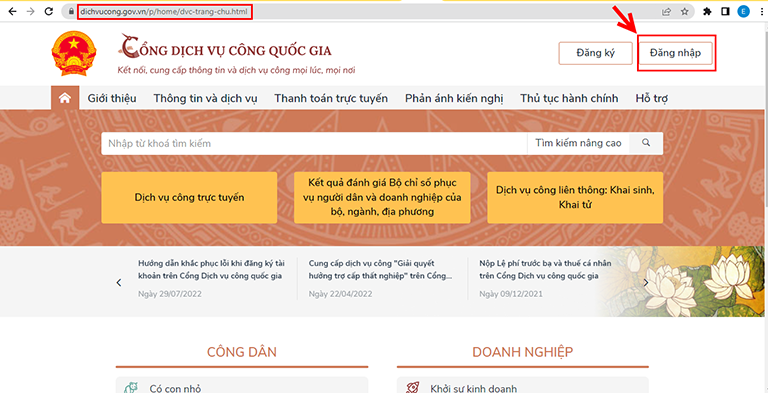Click the browser back arrow

(x=12, y=11)
